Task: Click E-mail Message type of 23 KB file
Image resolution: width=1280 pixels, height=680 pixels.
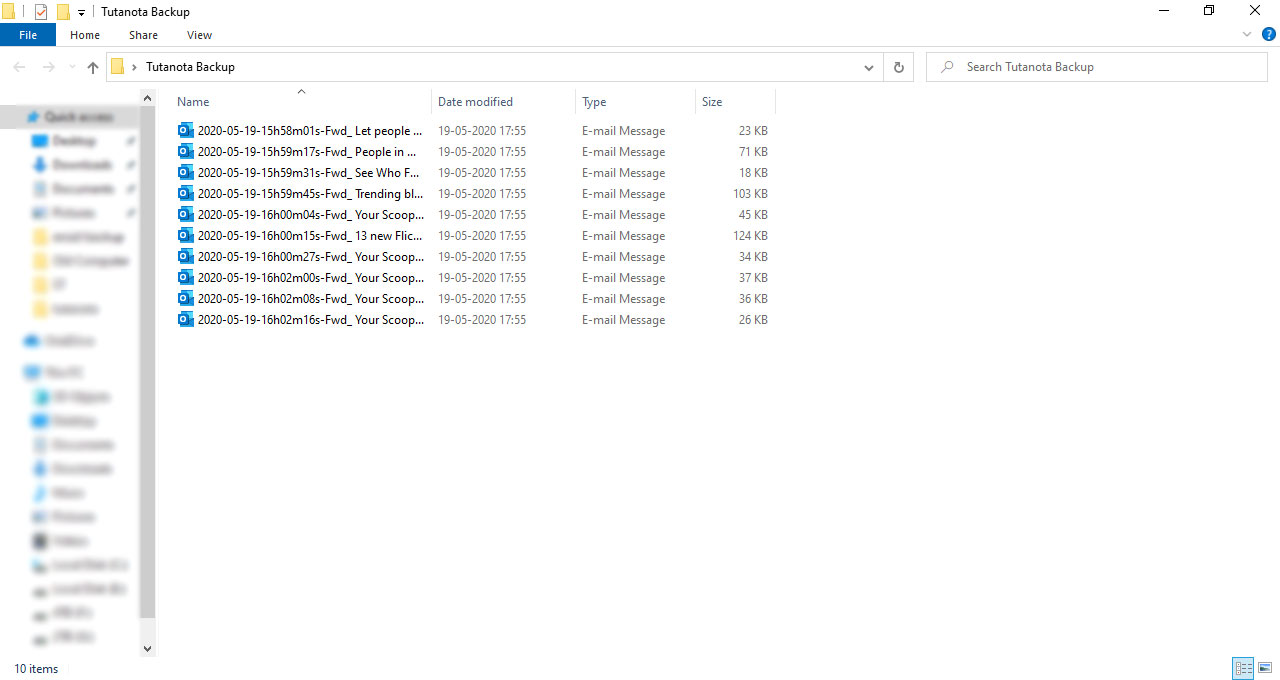Action: click(x=623, y=131)
